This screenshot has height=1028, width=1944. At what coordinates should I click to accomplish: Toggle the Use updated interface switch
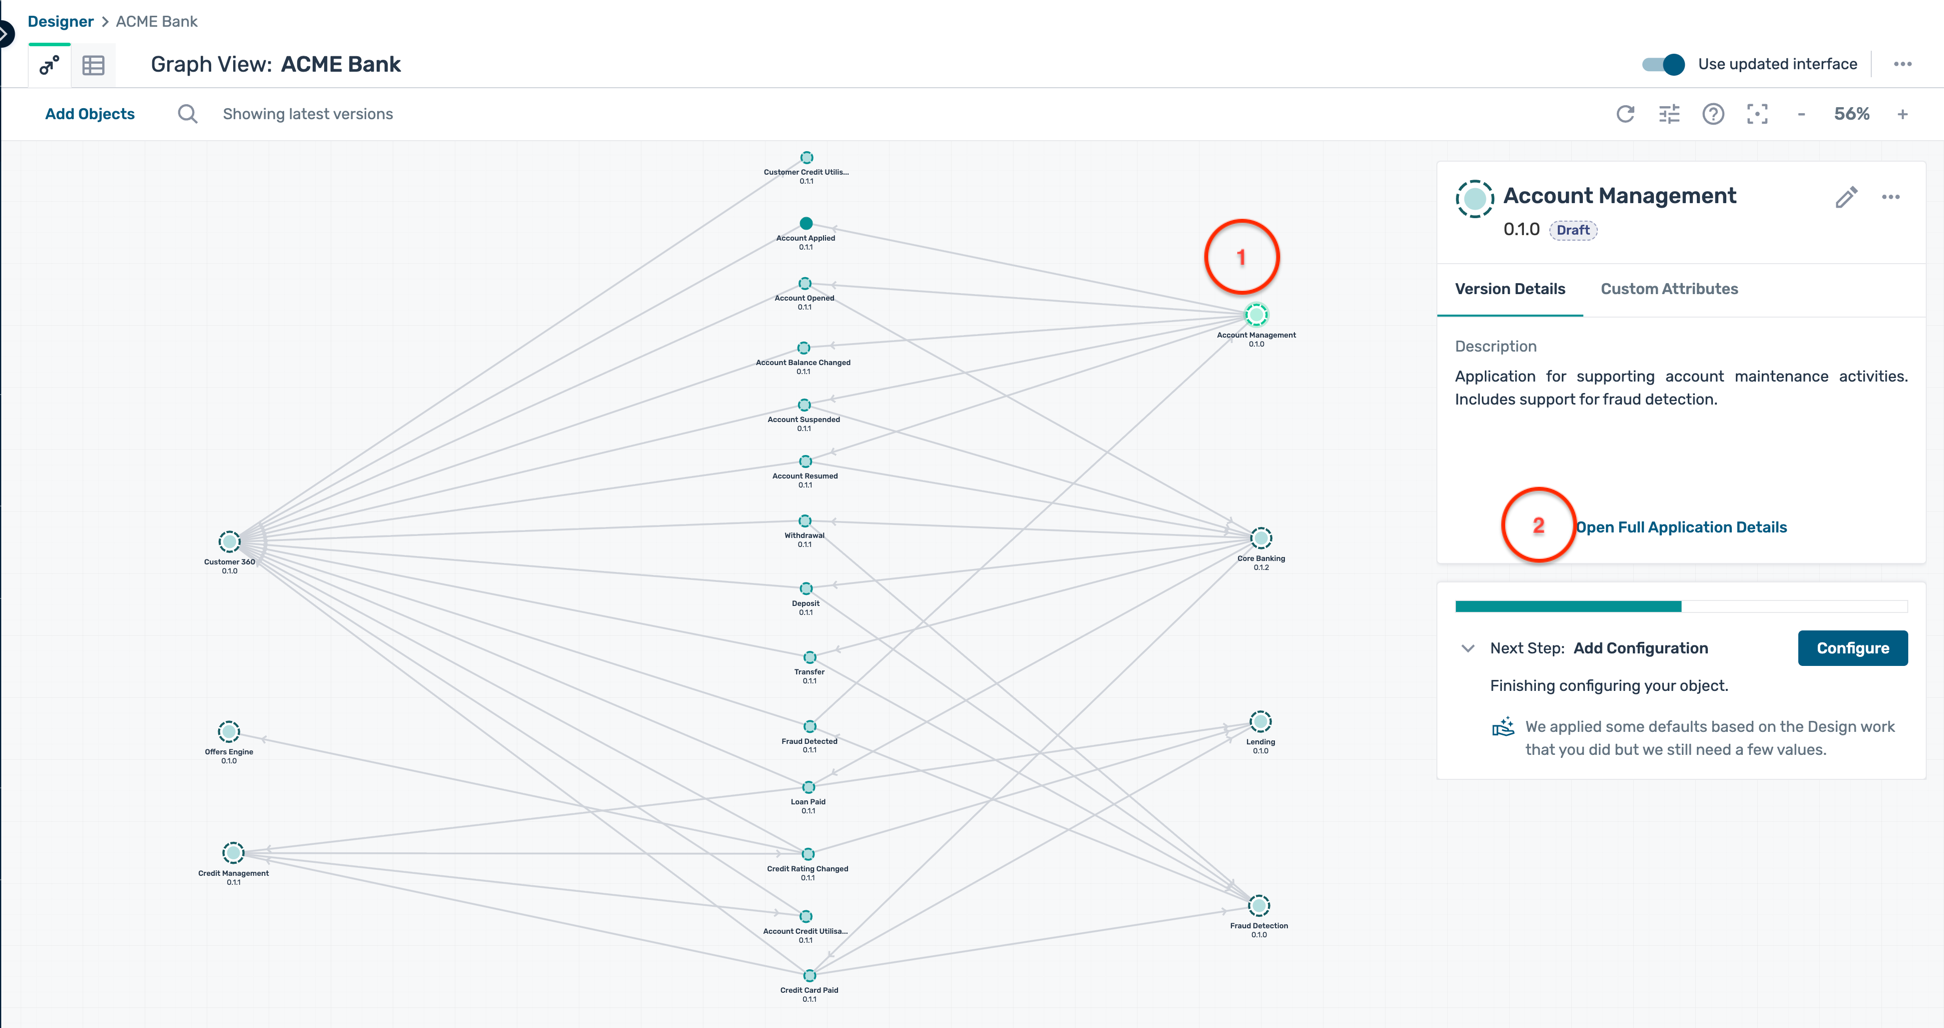coord(1663,64)
